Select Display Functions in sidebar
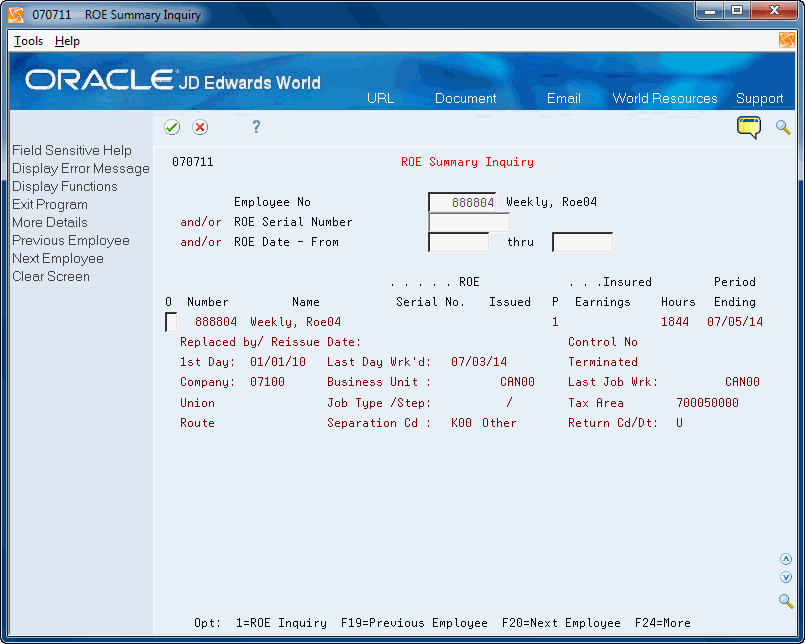 pos(65,186)
